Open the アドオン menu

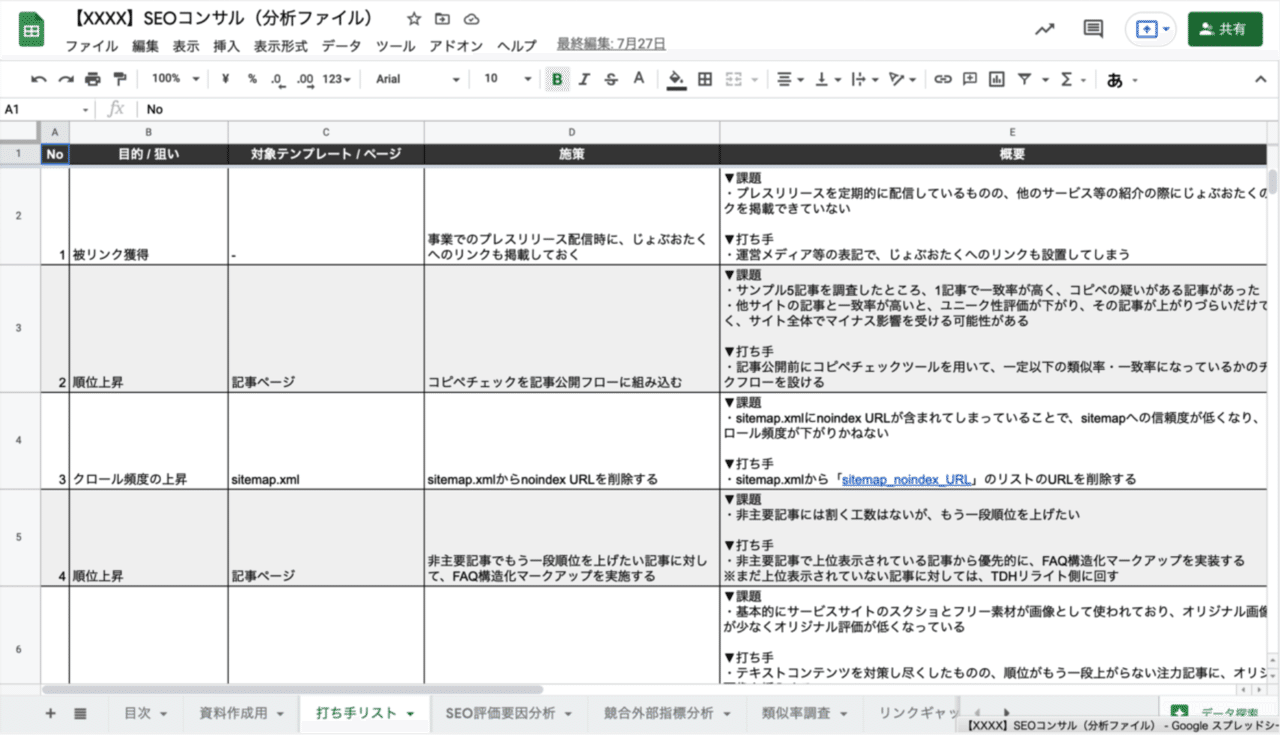click(x=456, y=46)
